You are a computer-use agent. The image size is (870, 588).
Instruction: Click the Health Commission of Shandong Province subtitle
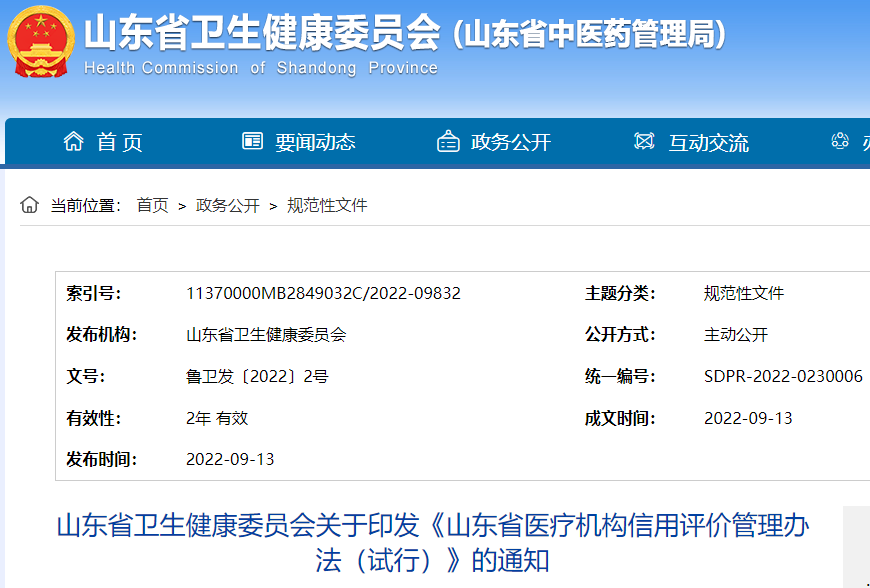point(261,68)
